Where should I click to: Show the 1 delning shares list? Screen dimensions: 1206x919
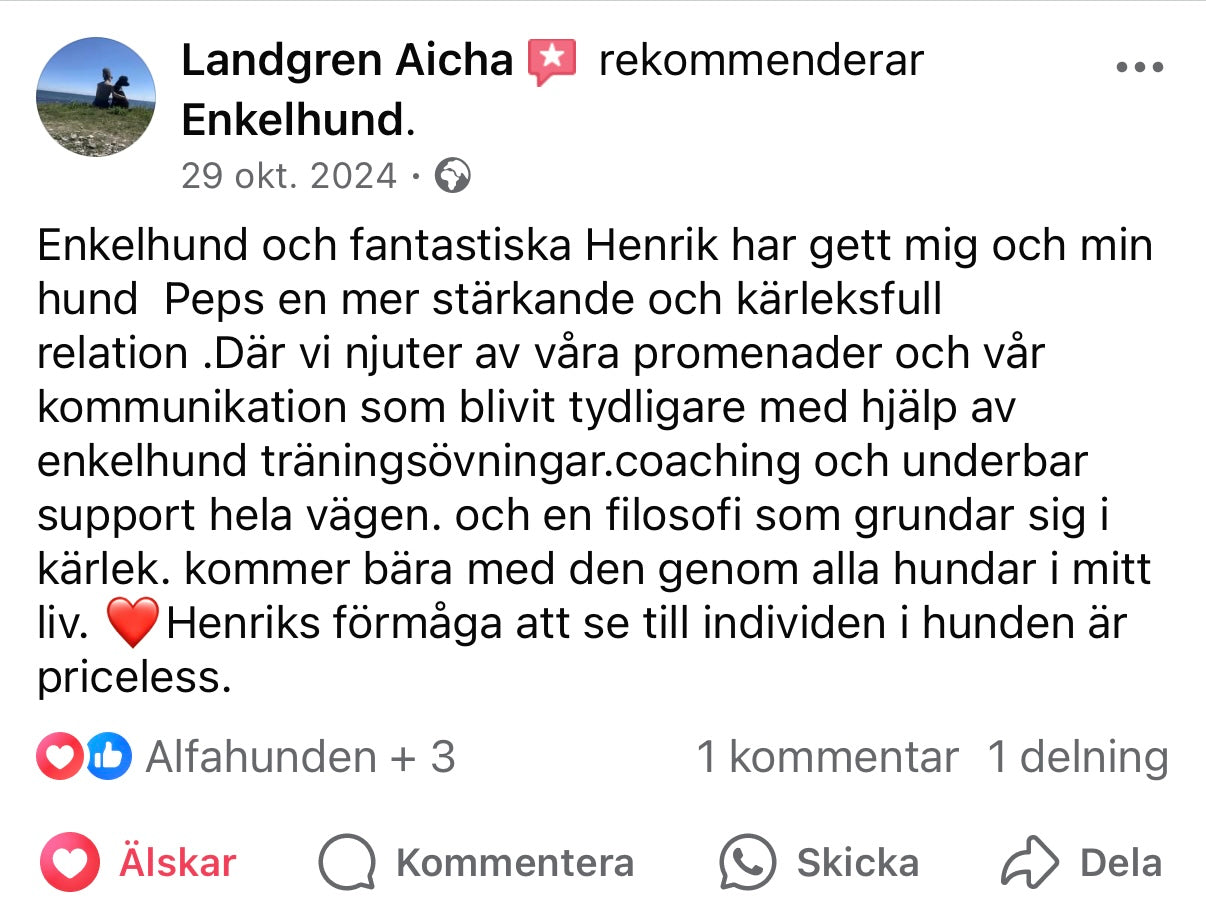tap(1078, 757)
